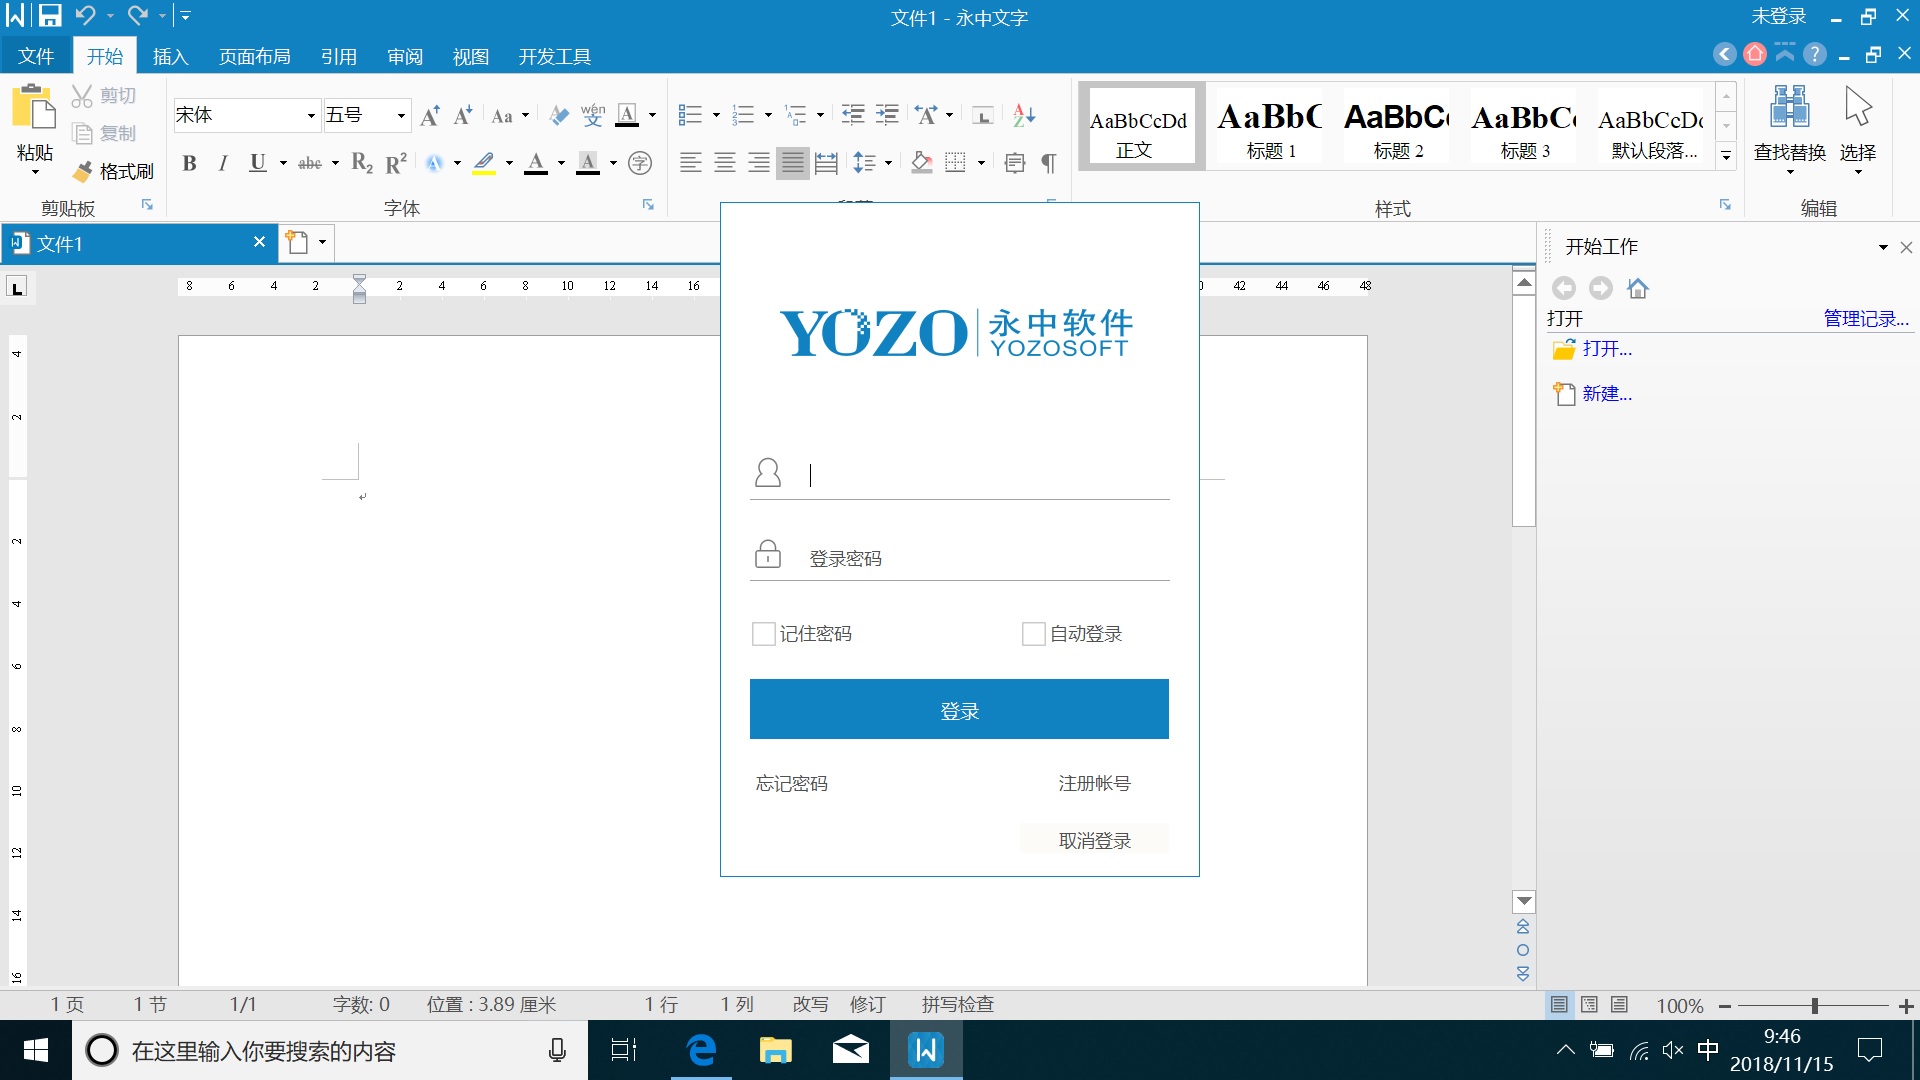Viewport: 1920px width, 1080px height.
Task: Center-align the paragraph
Action: tap(724, 163)
